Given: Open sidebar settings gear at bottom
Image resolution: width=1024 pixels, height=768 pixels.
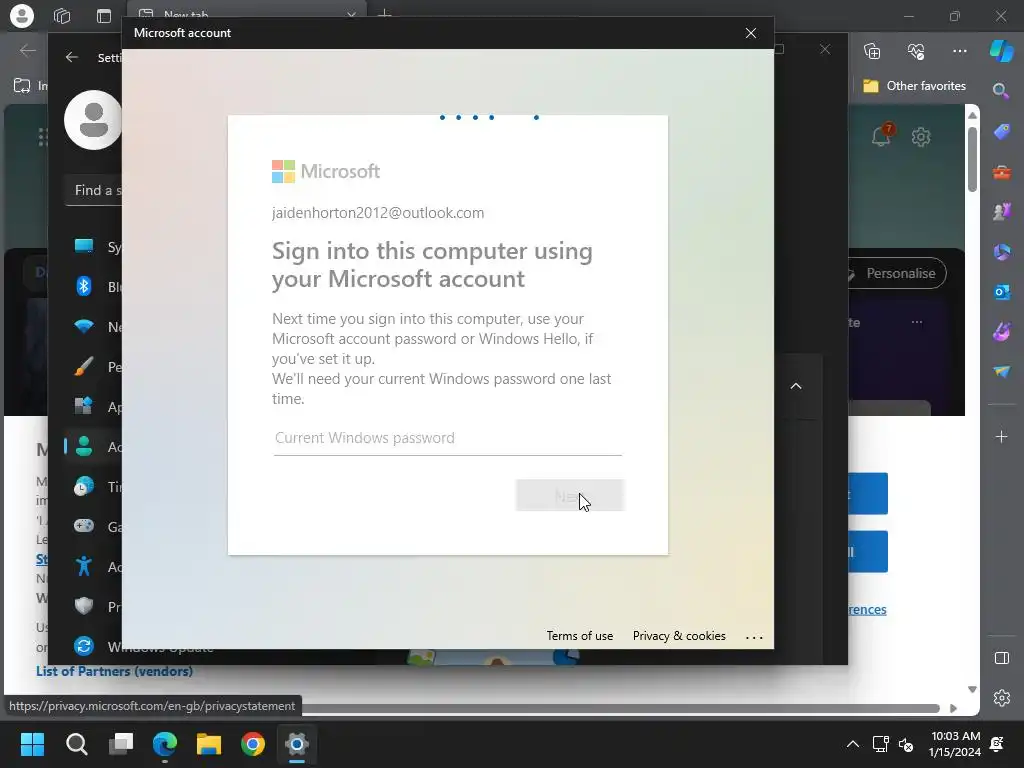Looking at the screenshot, I should 1002,697.
